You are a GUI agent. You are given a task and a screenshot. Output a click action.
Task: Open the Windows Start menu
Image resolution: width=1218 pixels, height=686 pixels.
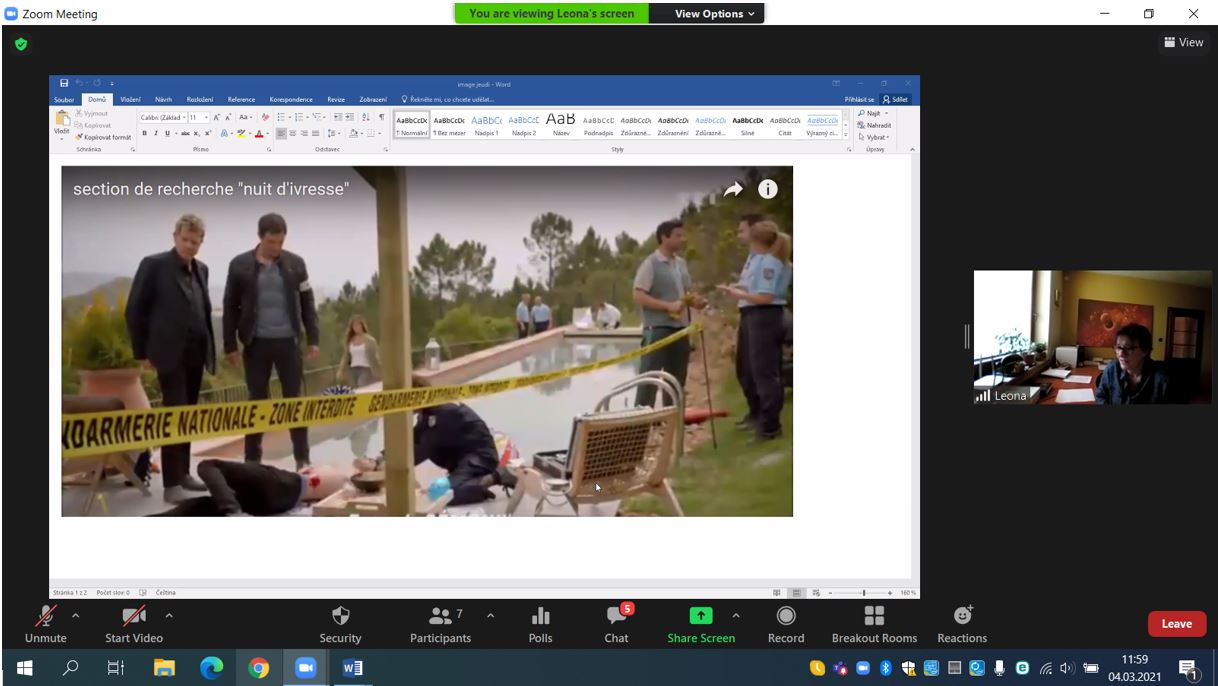[24, 668]
